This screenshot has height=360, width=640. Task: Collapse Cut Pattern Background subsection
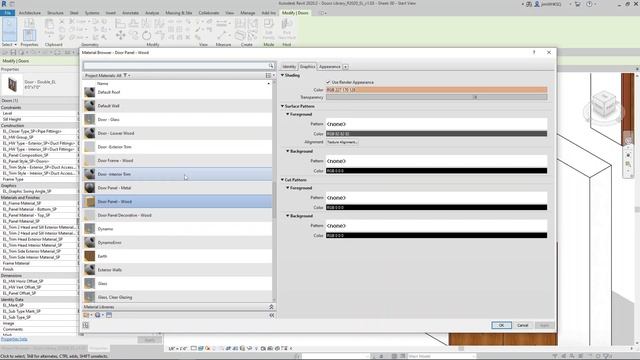tap(288, 216)
